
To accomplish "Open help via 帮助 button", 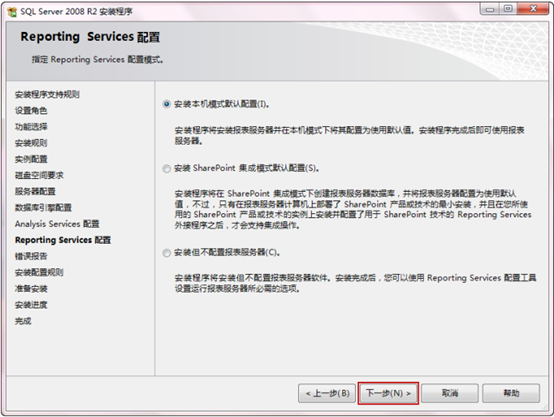I will click(511, 393).
